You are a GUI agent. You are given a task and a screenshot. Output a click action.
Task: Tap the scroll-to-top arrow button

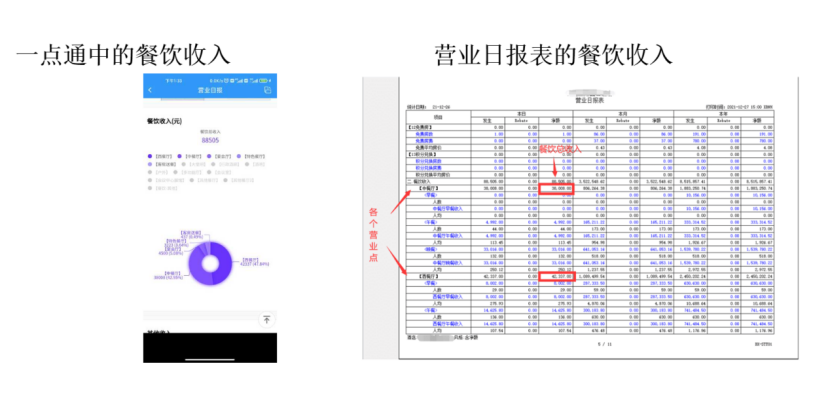(267, 320)
